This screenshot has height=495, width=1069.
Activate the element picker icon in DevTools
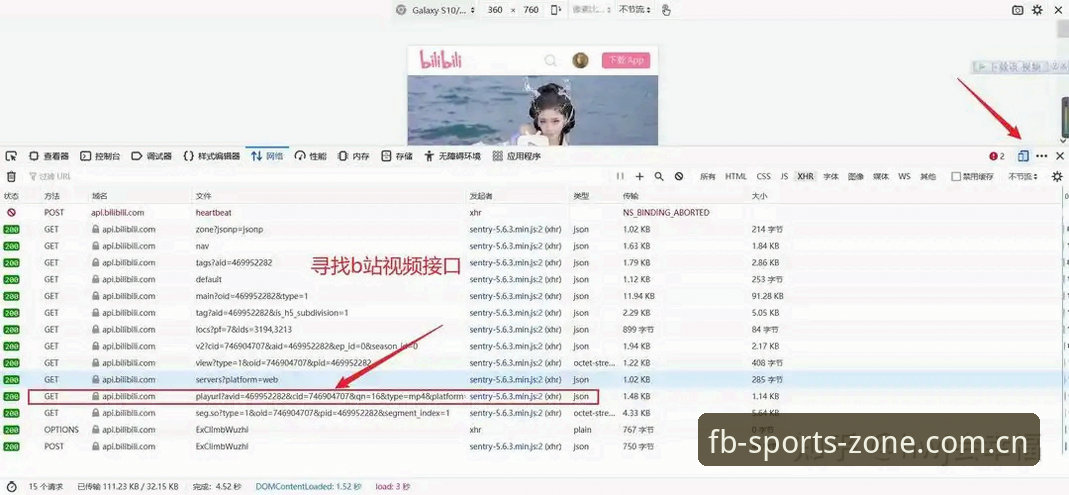11,156
